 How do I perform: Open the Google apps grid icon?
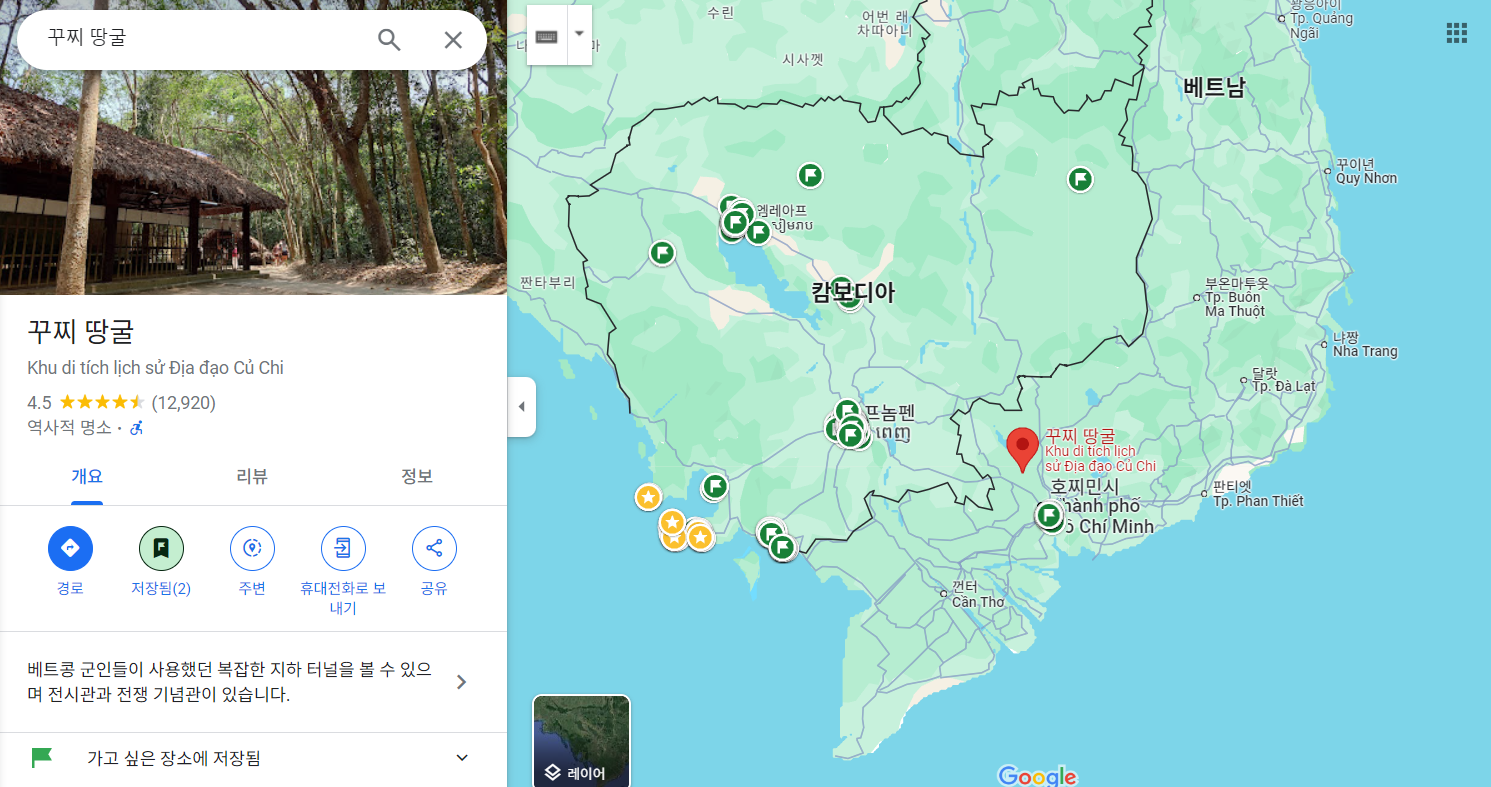[x=1457, y=33]
